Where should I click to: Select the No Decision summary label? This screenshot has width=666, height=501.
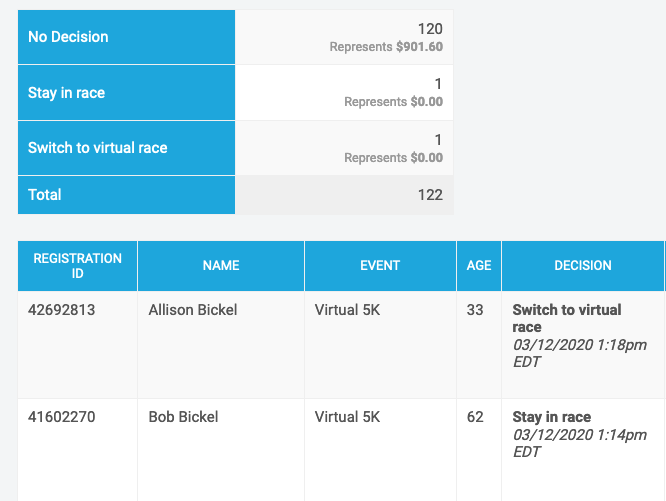(x=68, y=37)
